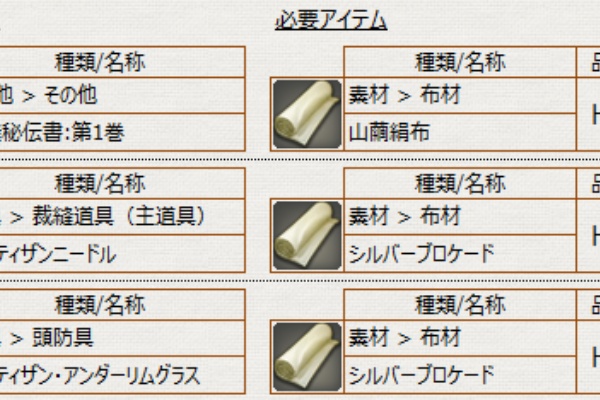Click 種類/名称 header above その他
This screenshot has height=400, width=600.
coord(100,62)
